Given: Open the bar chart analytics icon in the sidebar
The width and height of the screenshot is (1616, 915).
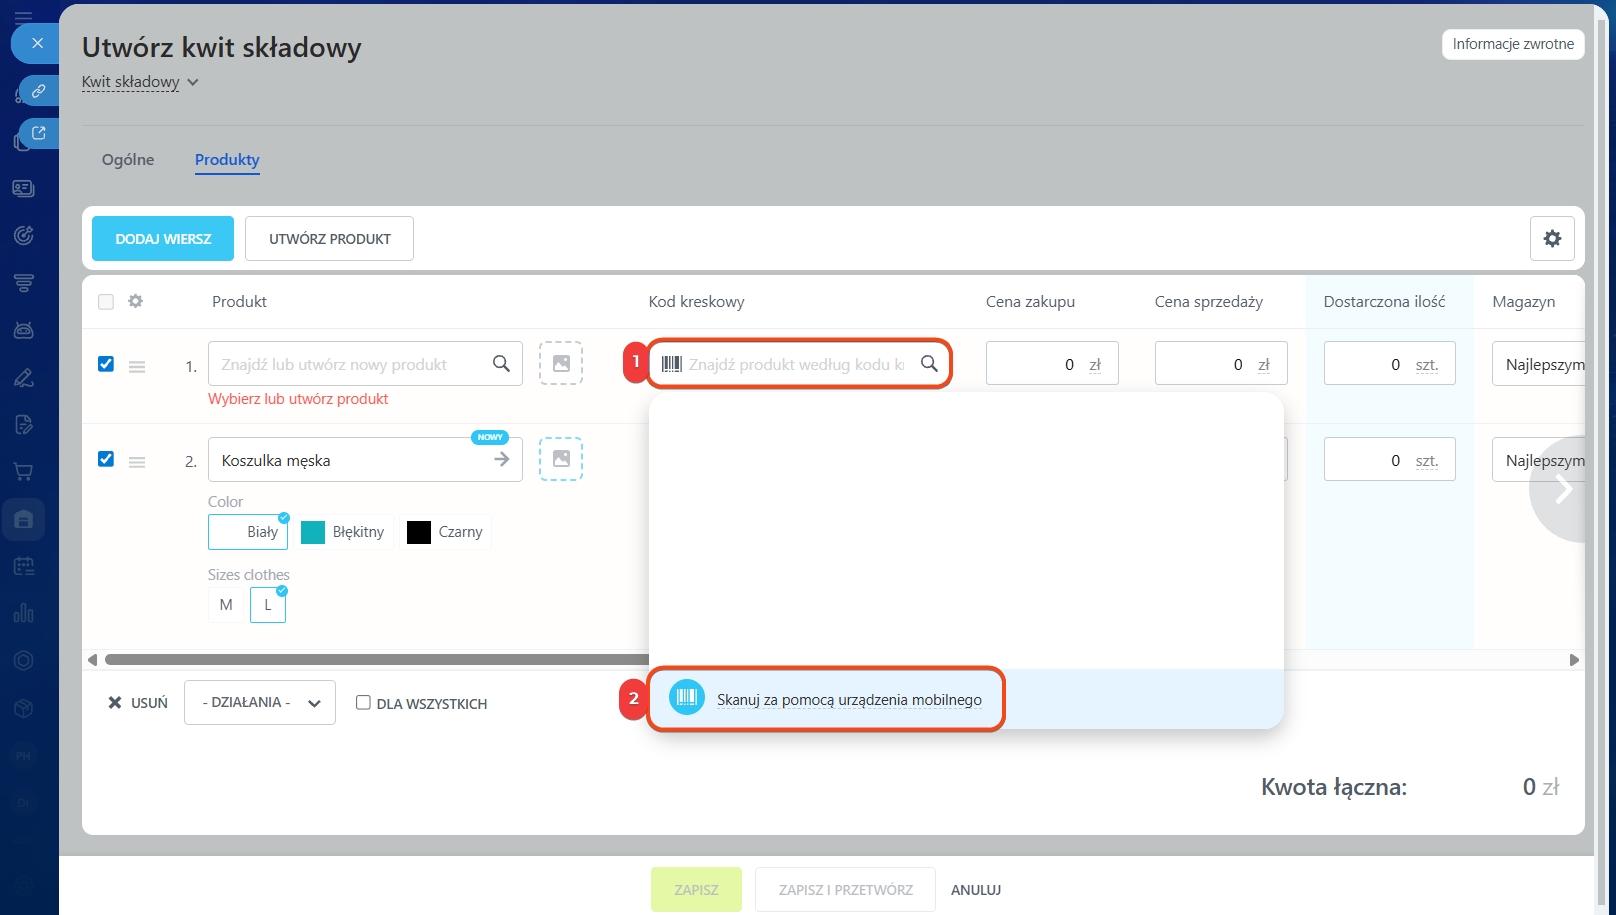Looking at the screenshot, I should [x=24, y=613].
